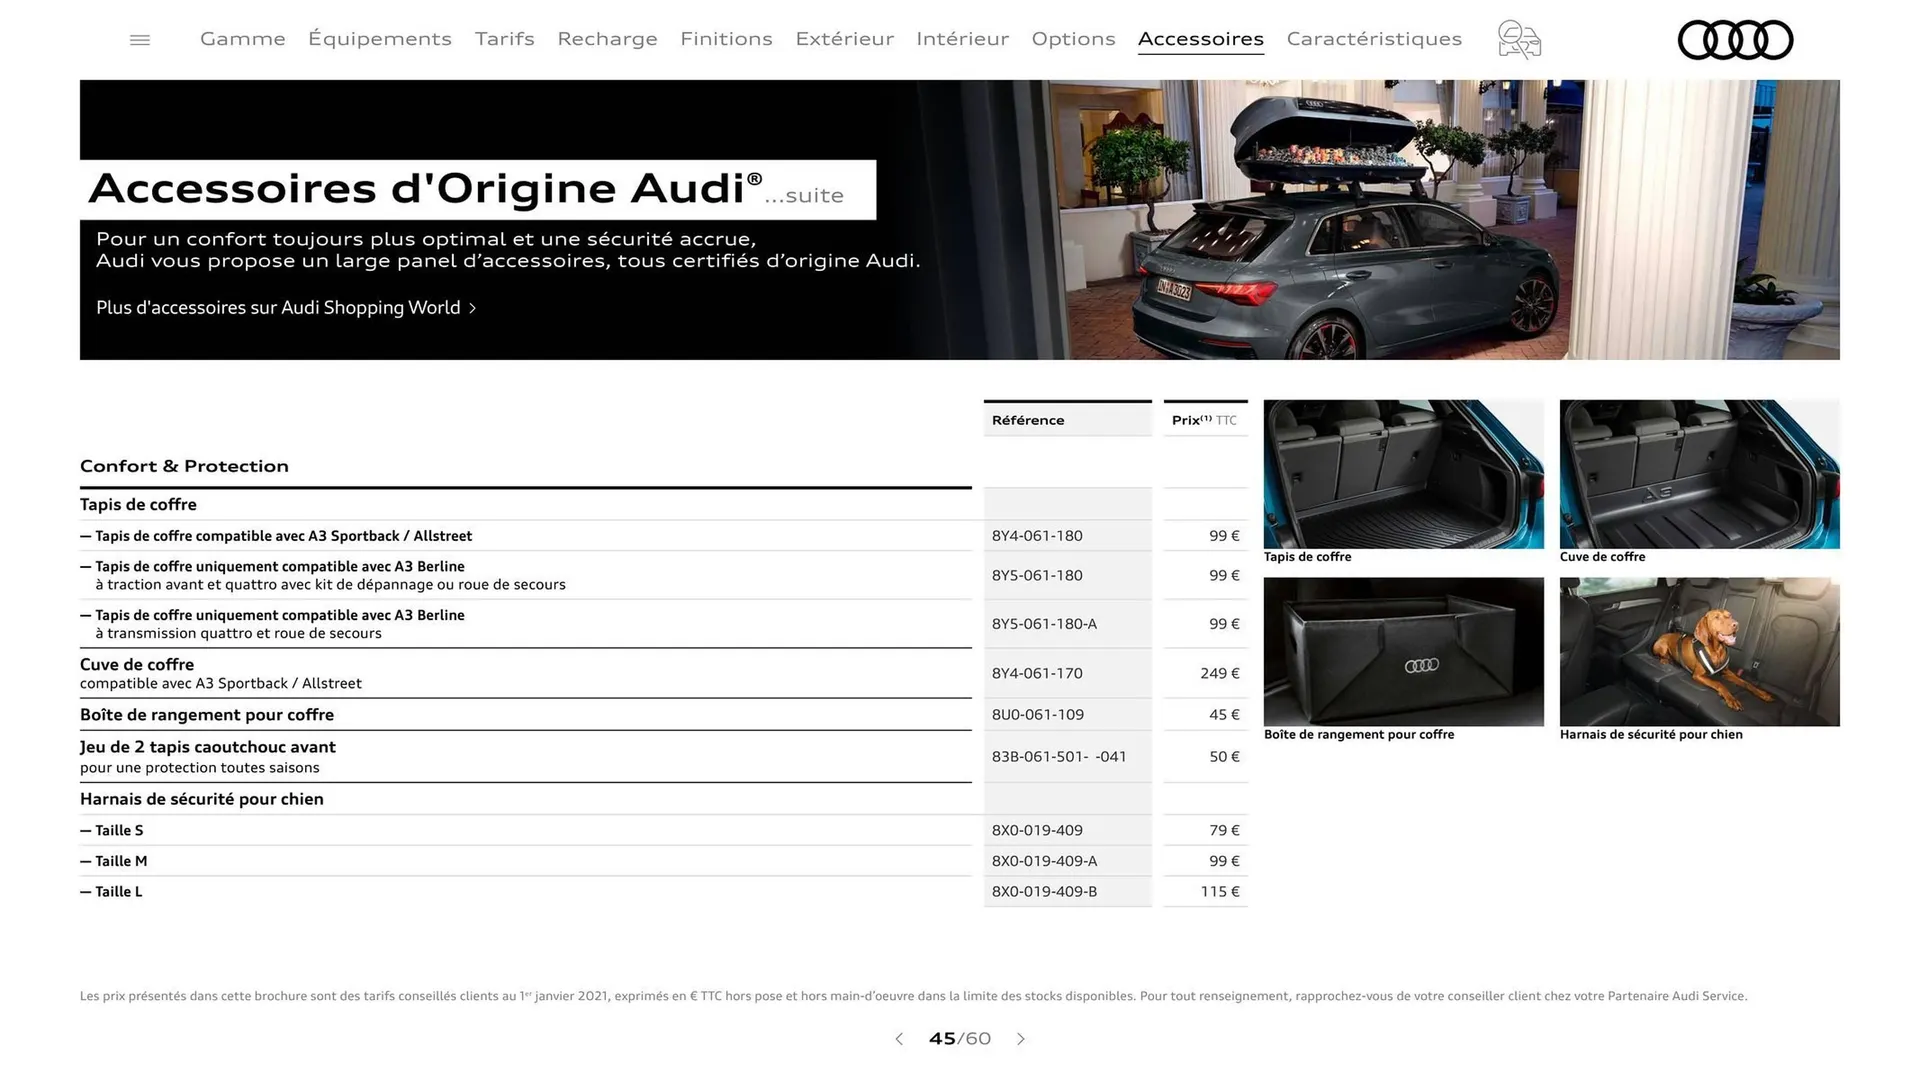Screen dimensions: 1920x1080
Task: Click the arrow beside Audi Shopping World
Action: click(x=473, y=308)
